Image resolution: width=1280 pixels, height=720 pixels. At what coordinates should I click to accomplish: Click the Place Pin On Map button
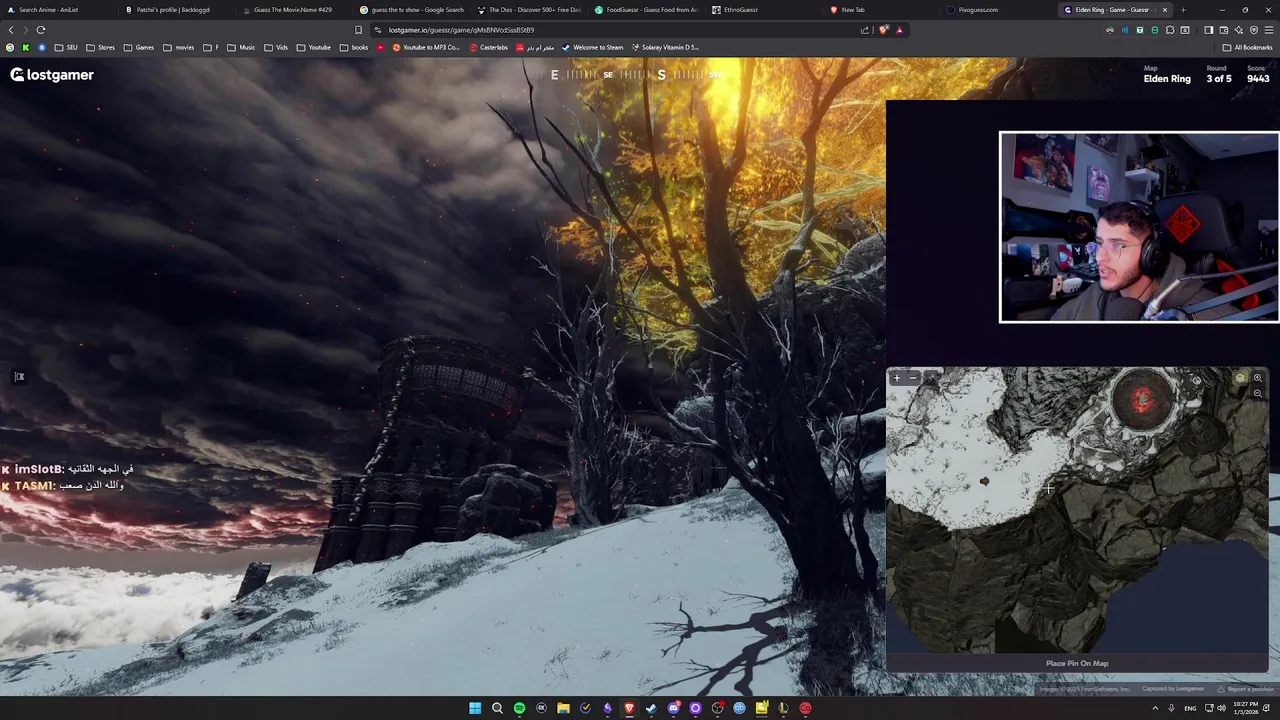(1077, 663)
